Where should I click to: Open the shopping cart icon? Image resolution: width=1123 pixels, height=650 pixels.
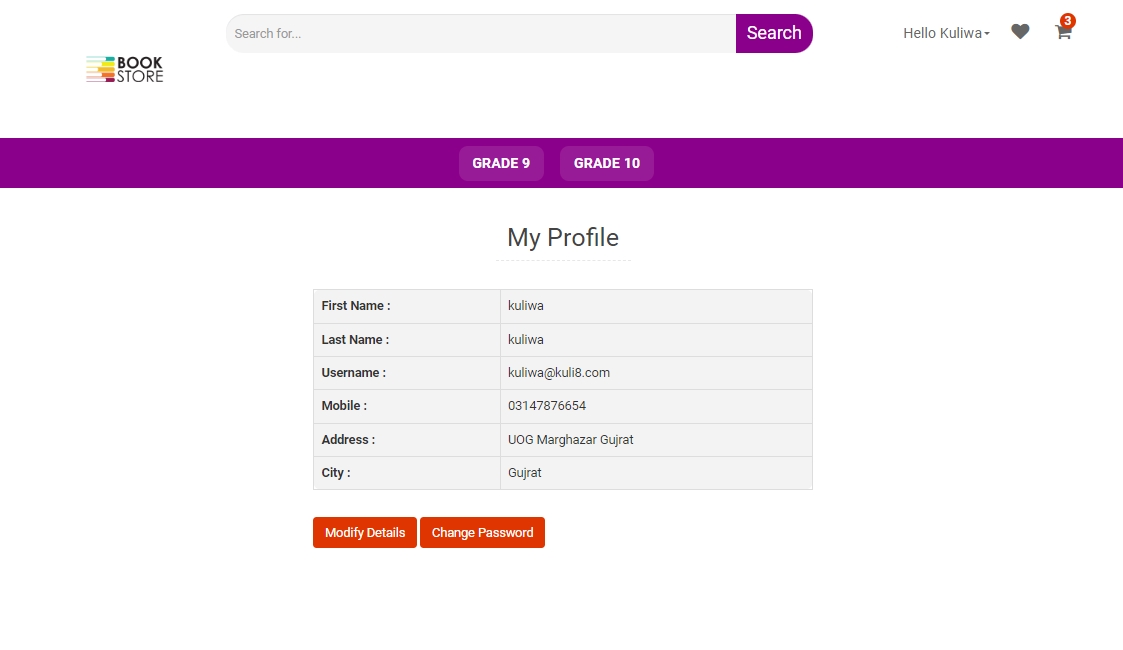pyautogui.click(x=1062, y=32)
